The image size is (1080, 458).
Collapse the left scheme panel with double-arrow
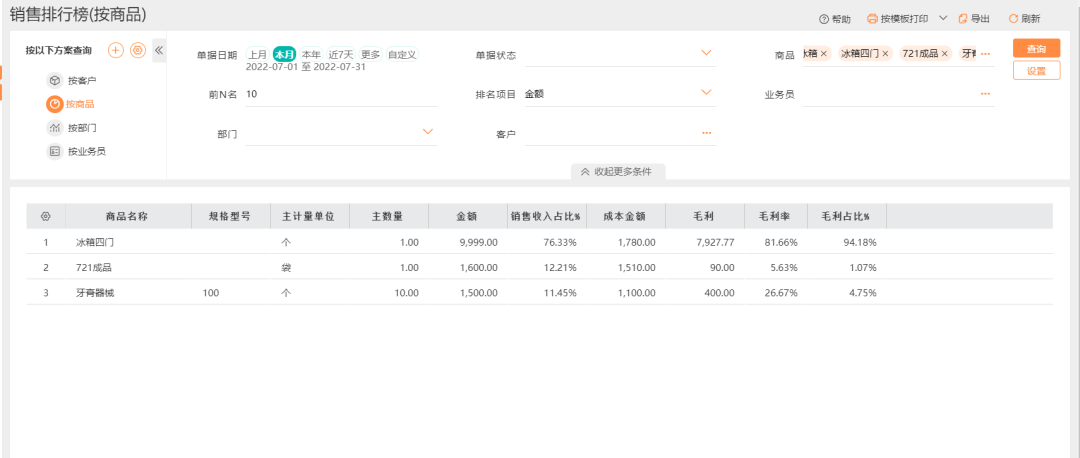(x=159, y=51)
